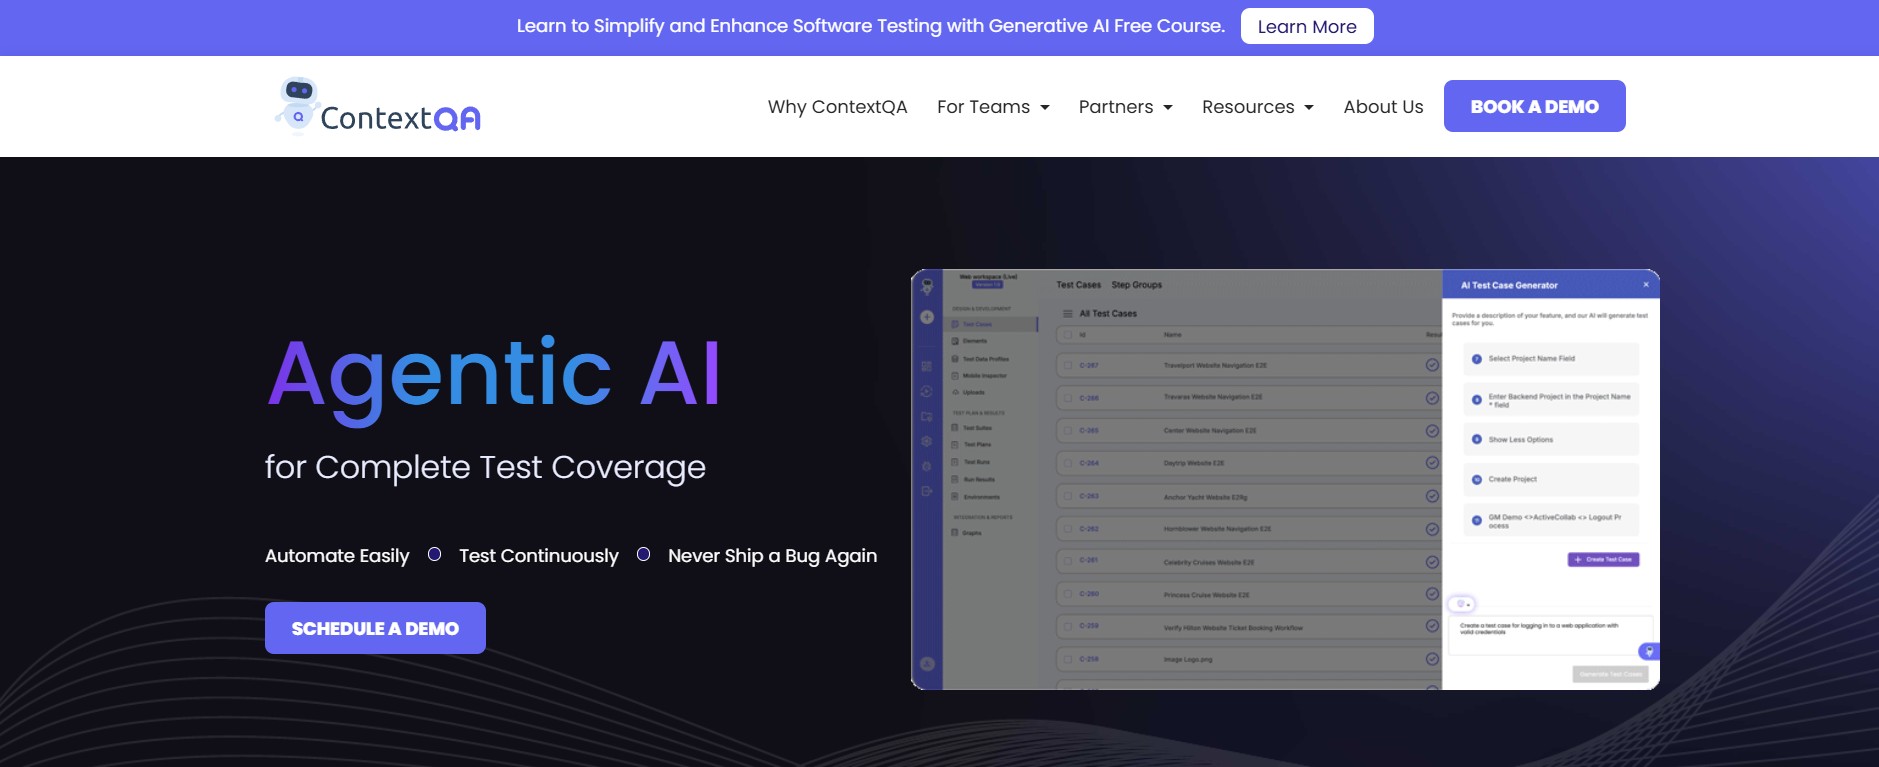This screenshot has height=767, width=1879.
Task: Expand the Partners menu
Action: [x=1125, y=106]
